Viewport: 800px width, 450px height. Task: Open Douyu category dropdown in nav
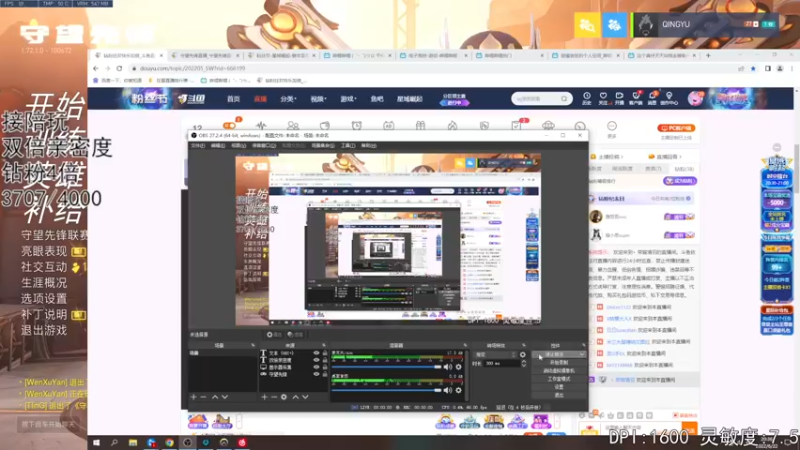289,99
